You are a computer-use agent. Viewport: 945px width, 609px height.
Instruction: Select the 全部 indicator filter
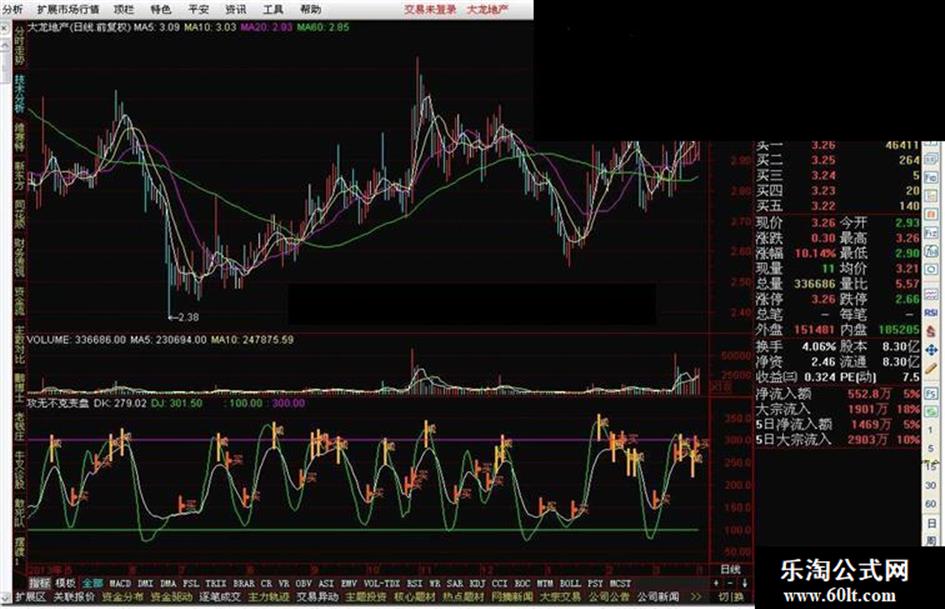click(92, 583)
